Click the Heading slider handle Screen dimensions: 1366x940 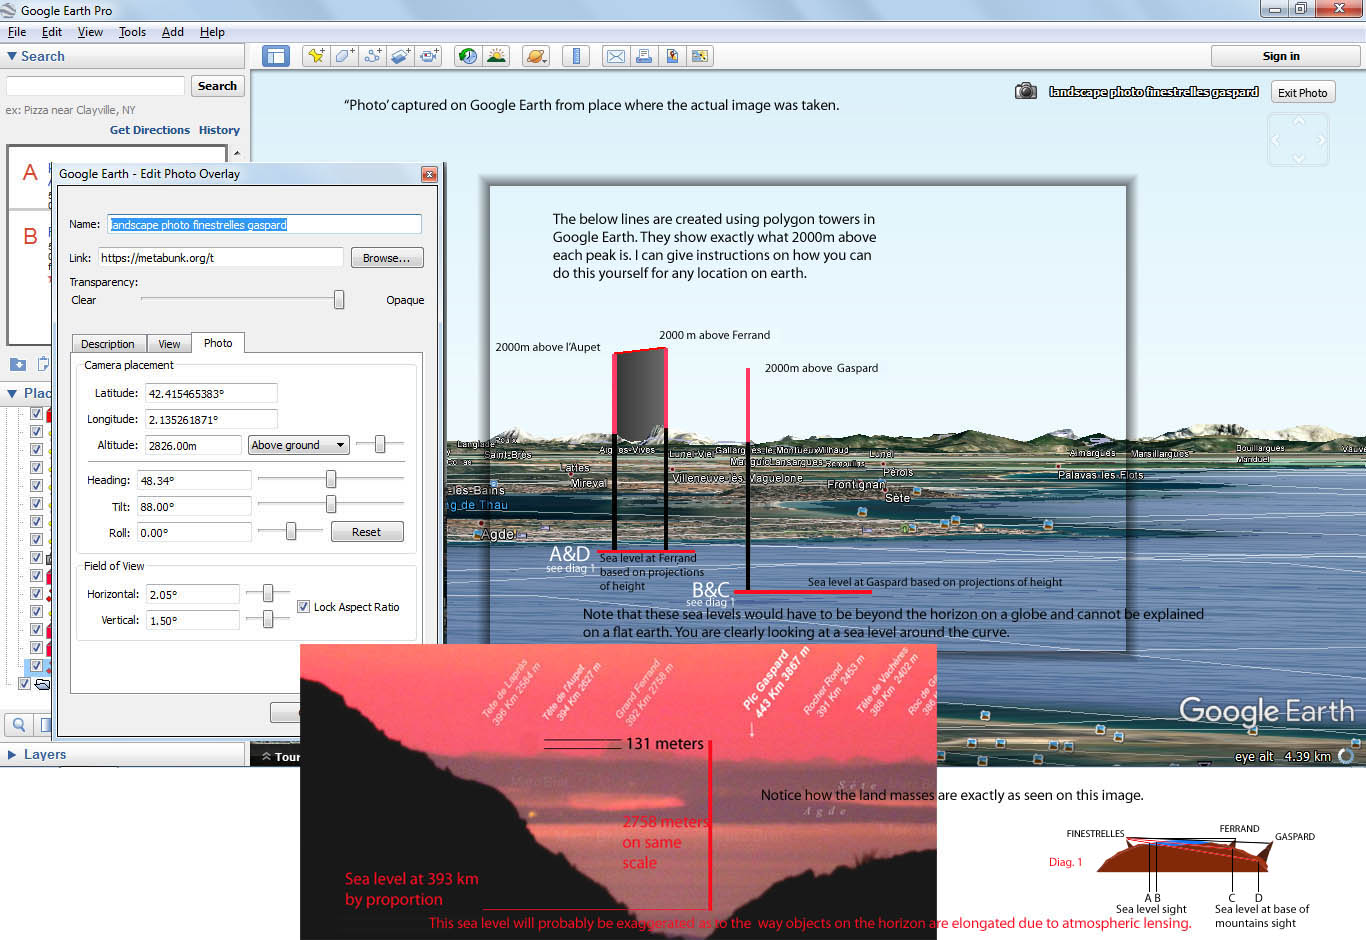pyautogui.click(x=331, y=479)
